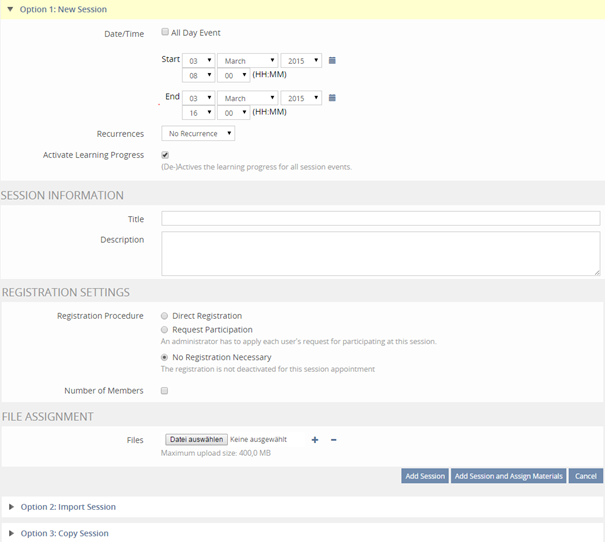Open the End year dropdown
The image size is (605, 542).
coord(301,98)
